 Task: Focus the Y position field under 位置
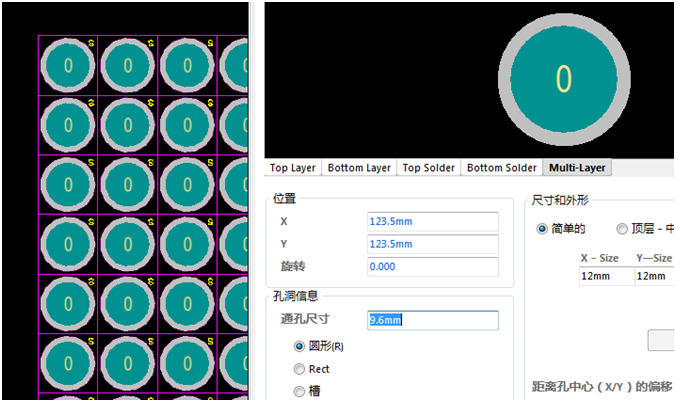click(432, 244)
